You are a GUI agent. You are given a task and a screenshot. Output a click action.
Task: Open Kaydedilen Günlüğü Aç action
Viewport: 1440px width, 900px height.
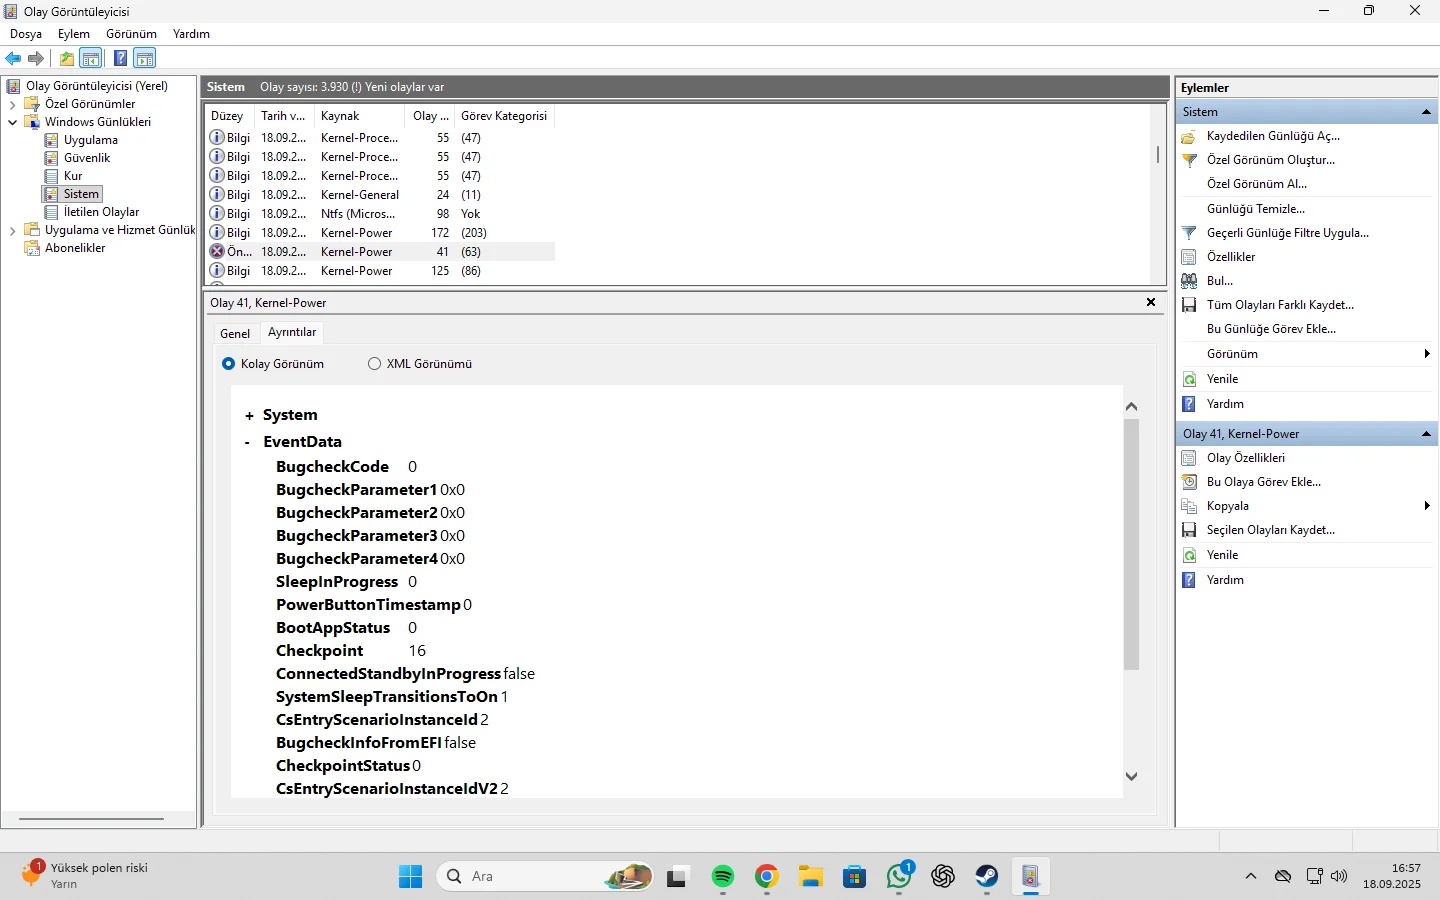(1272, 136)
